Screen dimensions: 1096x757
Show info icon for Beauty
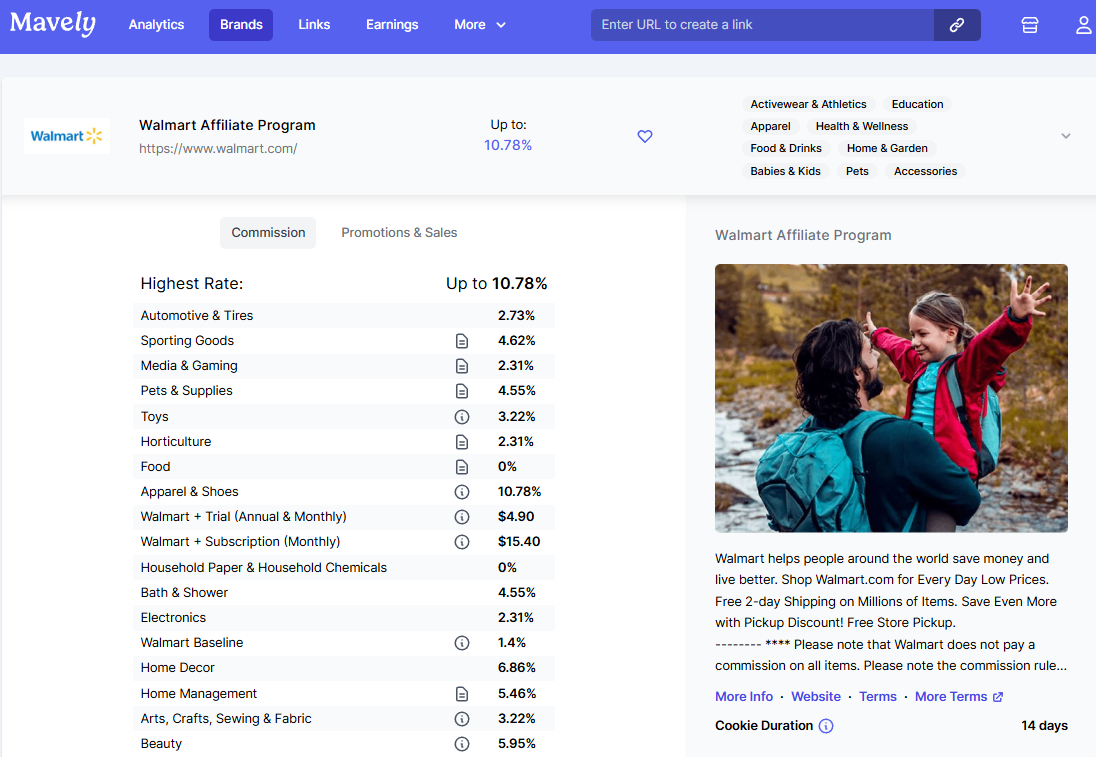tap(461, 744)
